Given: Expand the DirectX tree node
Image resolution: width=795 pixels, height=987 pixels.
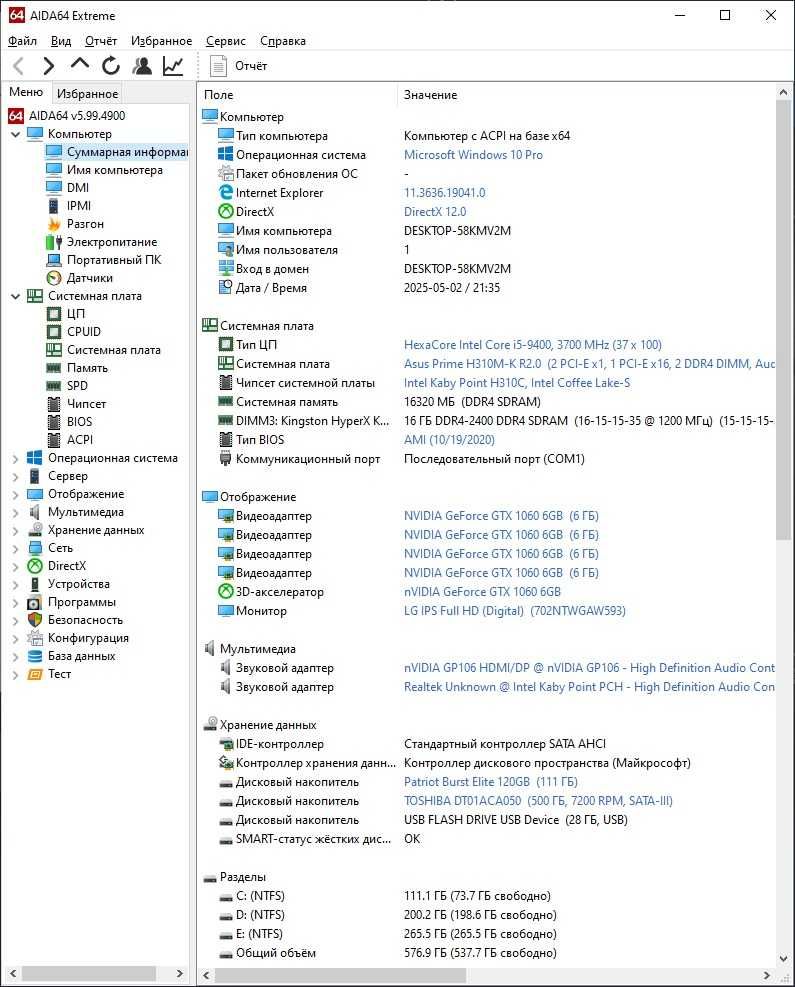Looking at the screenshot, I should [16, 567].
